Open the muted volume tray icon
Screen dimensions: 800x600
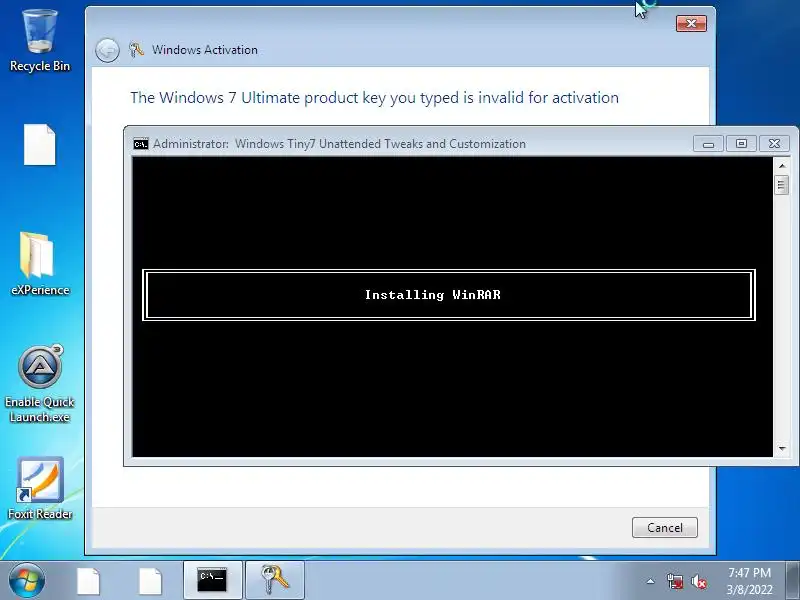click(698, 581)
